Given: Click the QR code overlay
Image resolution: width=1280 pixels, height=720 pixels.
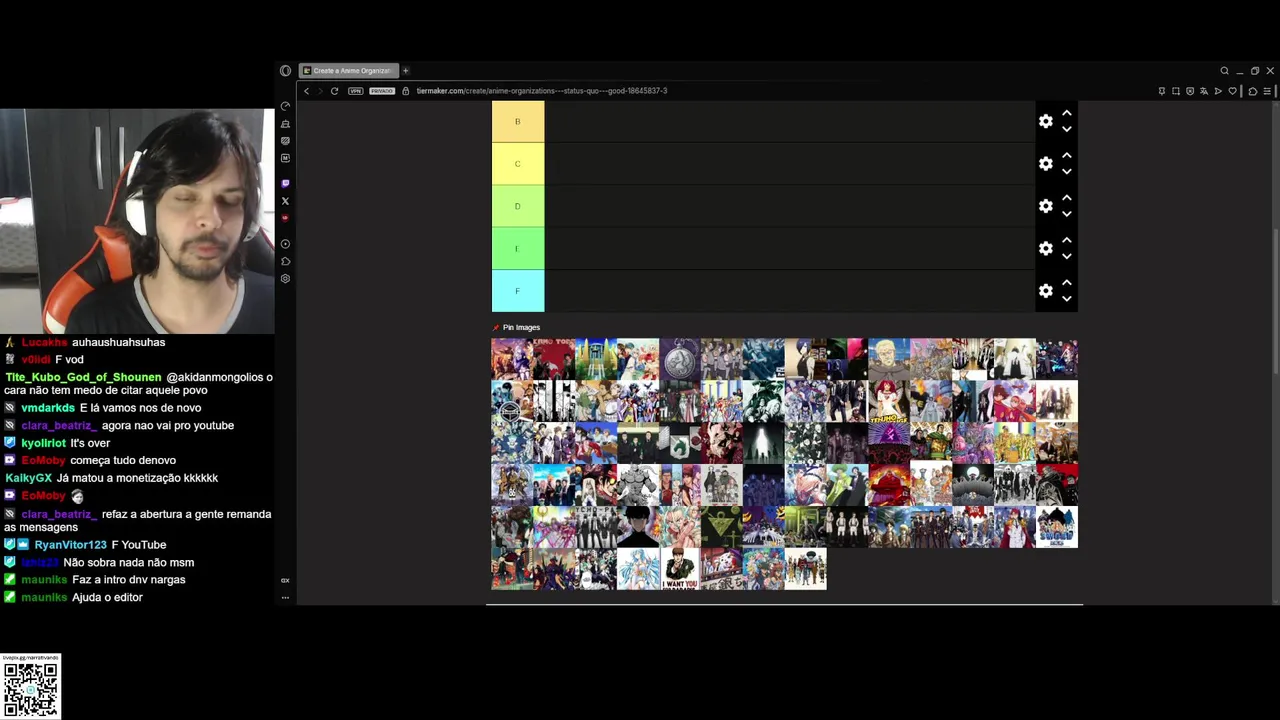Looking at the screenshot, I should pos(30,686).
